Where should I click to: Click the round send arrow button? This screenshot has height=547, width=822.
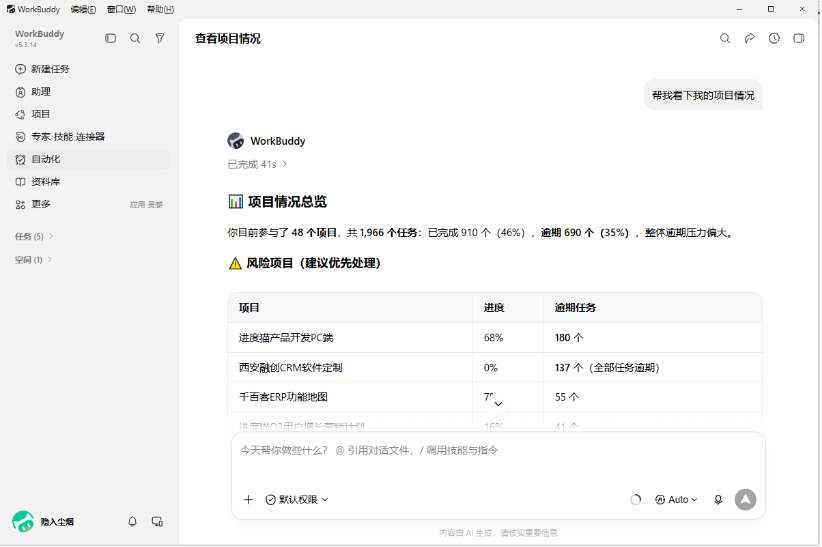(x=745, y=500)
